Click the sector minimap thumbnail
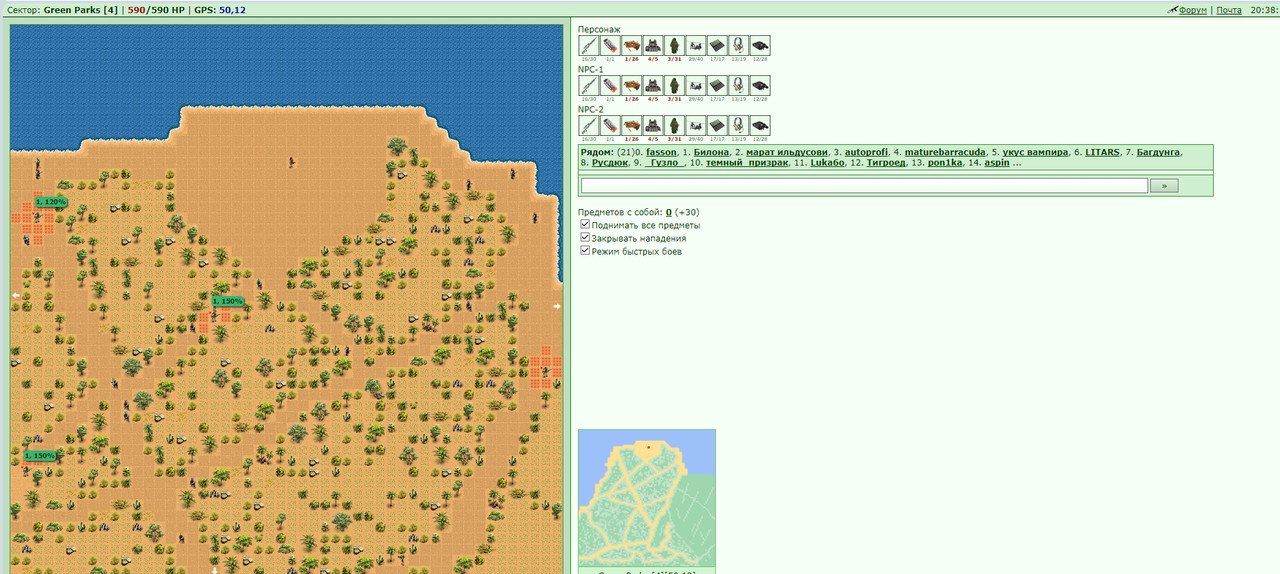The height and width of the screenshot is (574, 1280). click(647, 498)
